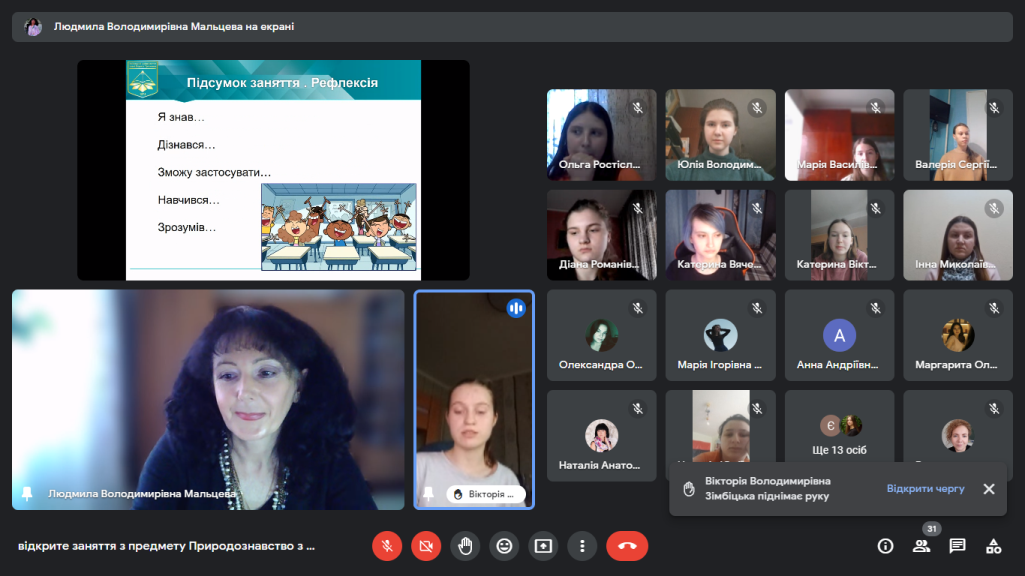This screenshot has height=576, width=1025.
Task: Toggle the camera off button
Action: 426,546
